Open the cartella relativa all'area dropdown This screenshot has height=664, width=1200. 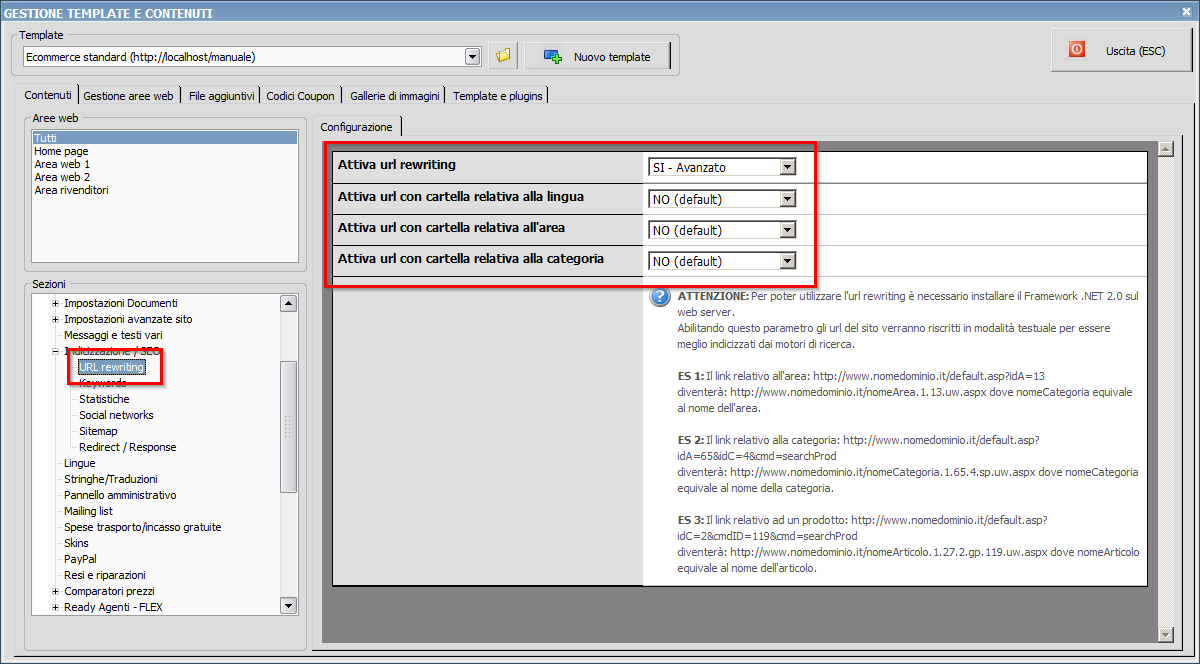coord(788,230)
